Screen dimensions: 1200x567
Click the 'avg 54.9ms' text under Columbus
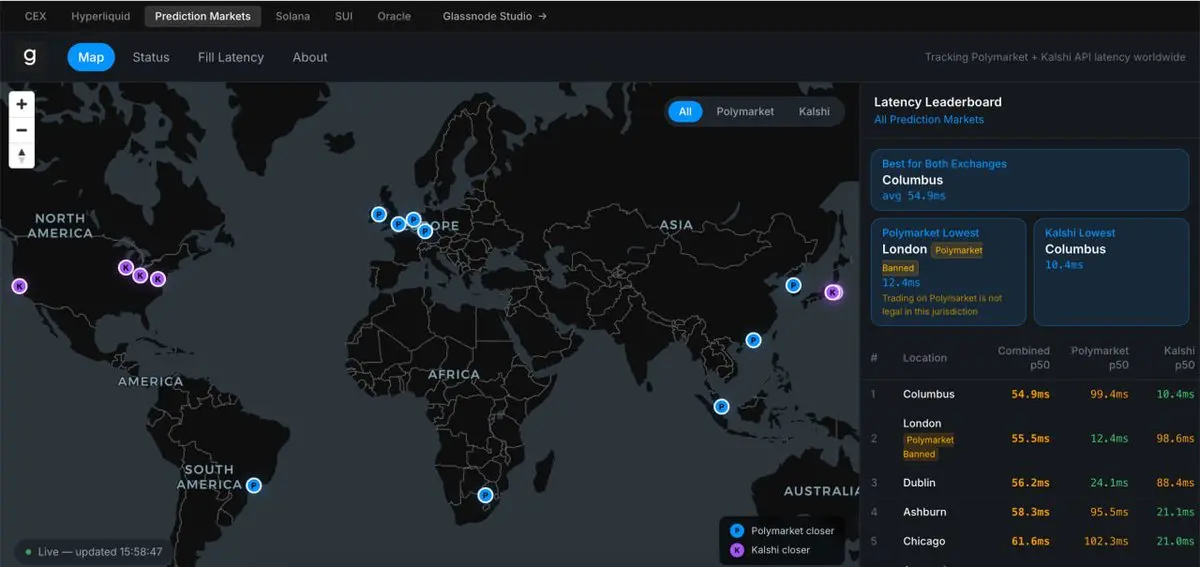pos(914,196)
